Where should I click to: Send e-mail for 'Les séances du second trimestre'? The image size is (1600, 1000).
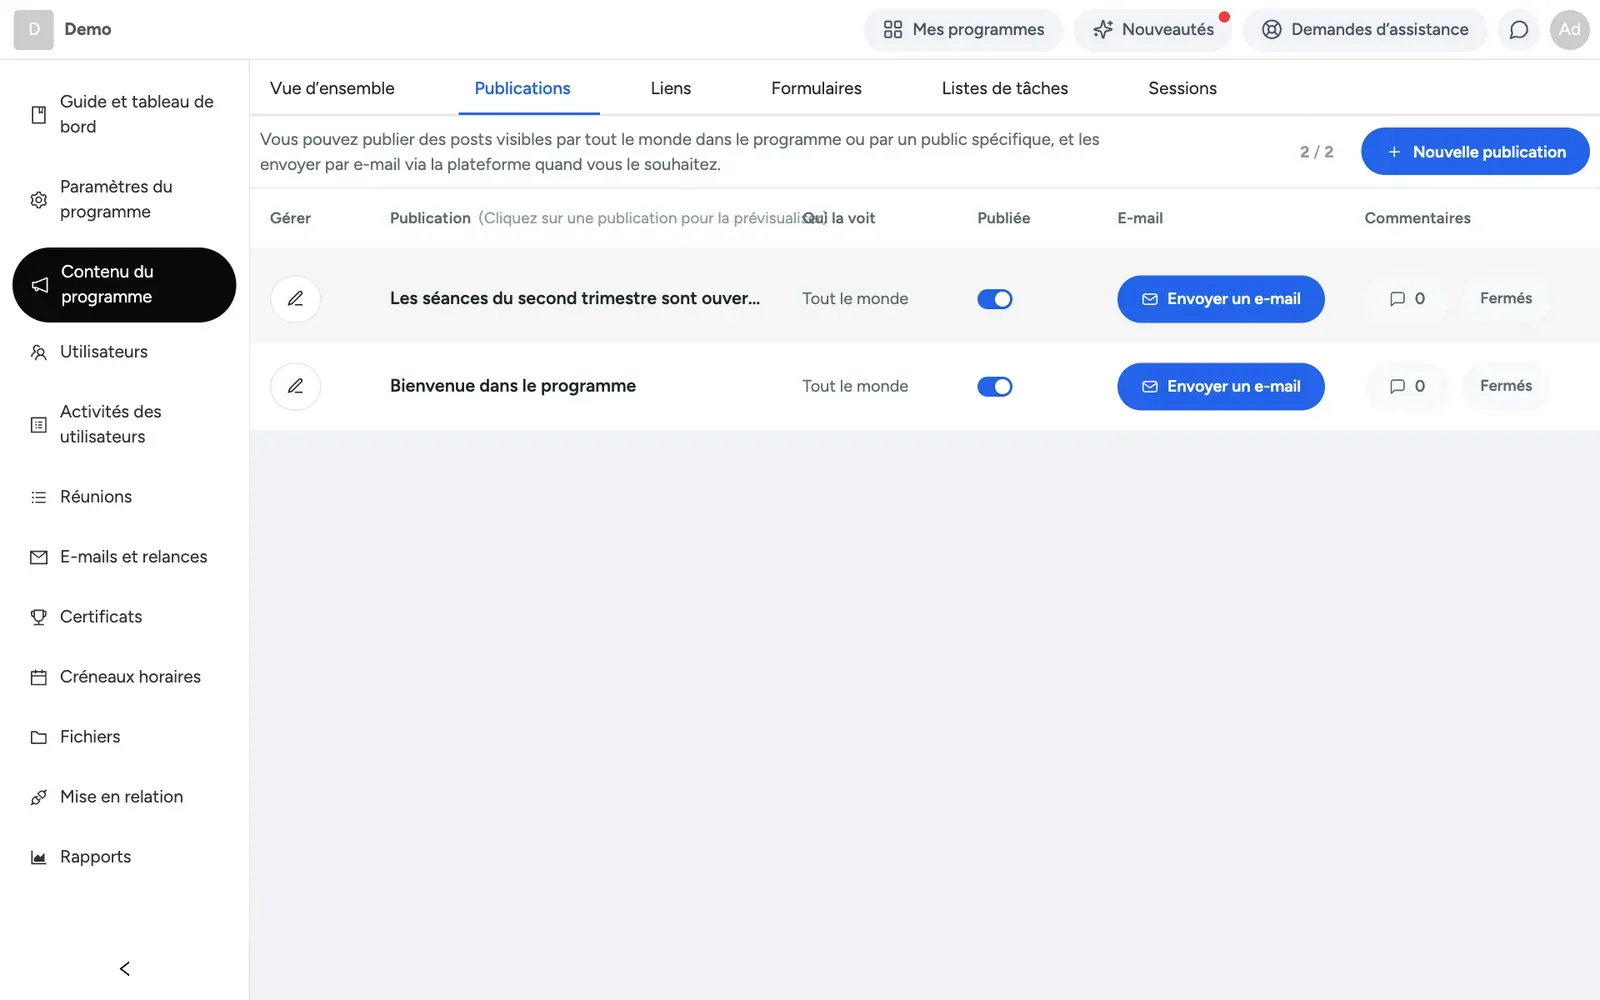1221,299
